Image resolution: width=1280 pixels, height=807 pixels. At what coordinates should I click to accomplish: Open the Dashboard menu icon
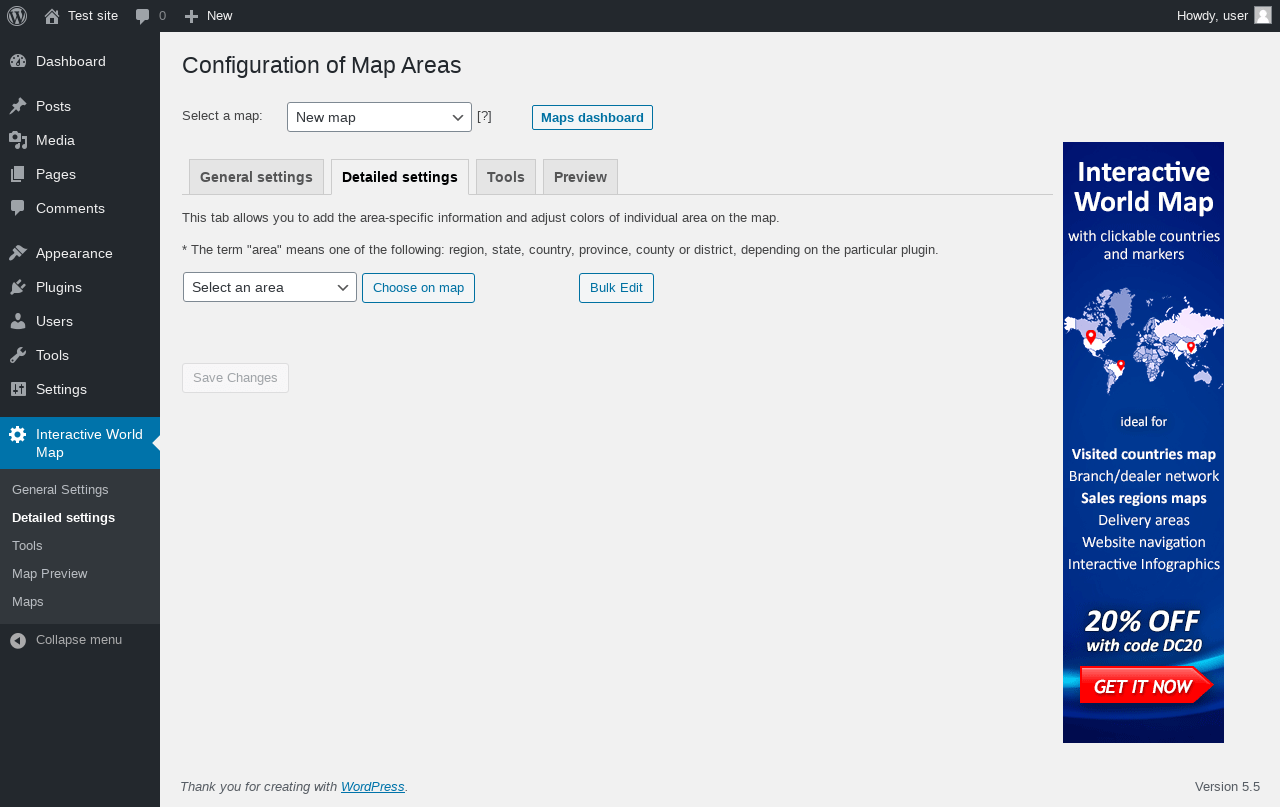coord(18,61)
